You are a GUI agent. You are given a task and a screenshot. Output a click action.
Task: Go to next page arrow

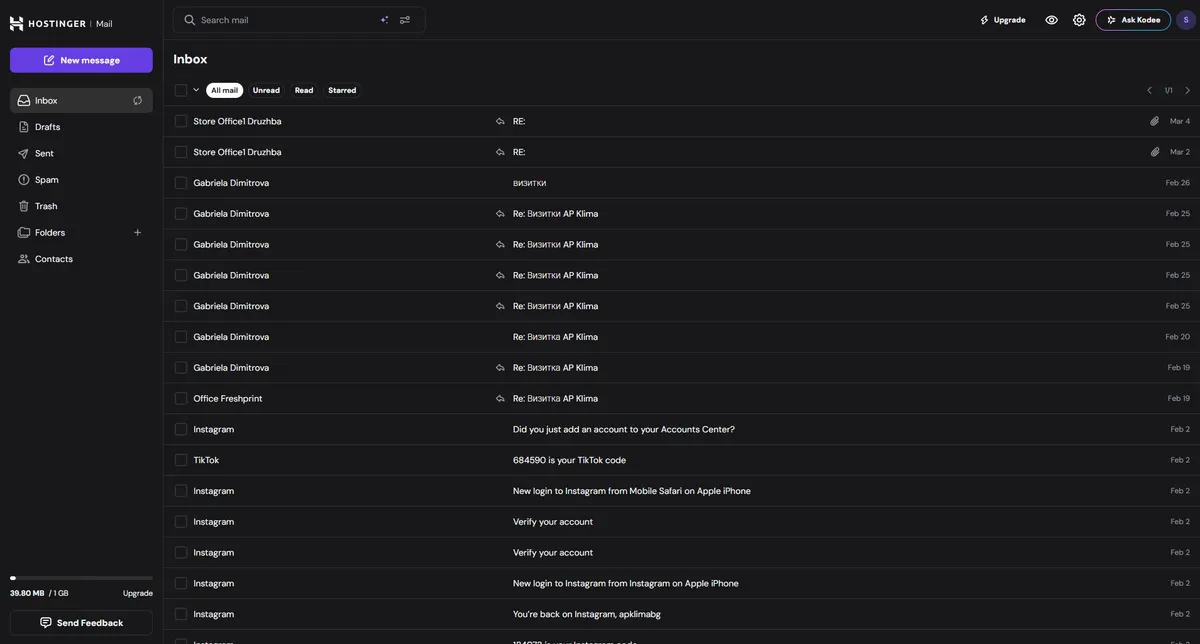coord(1187,91)
